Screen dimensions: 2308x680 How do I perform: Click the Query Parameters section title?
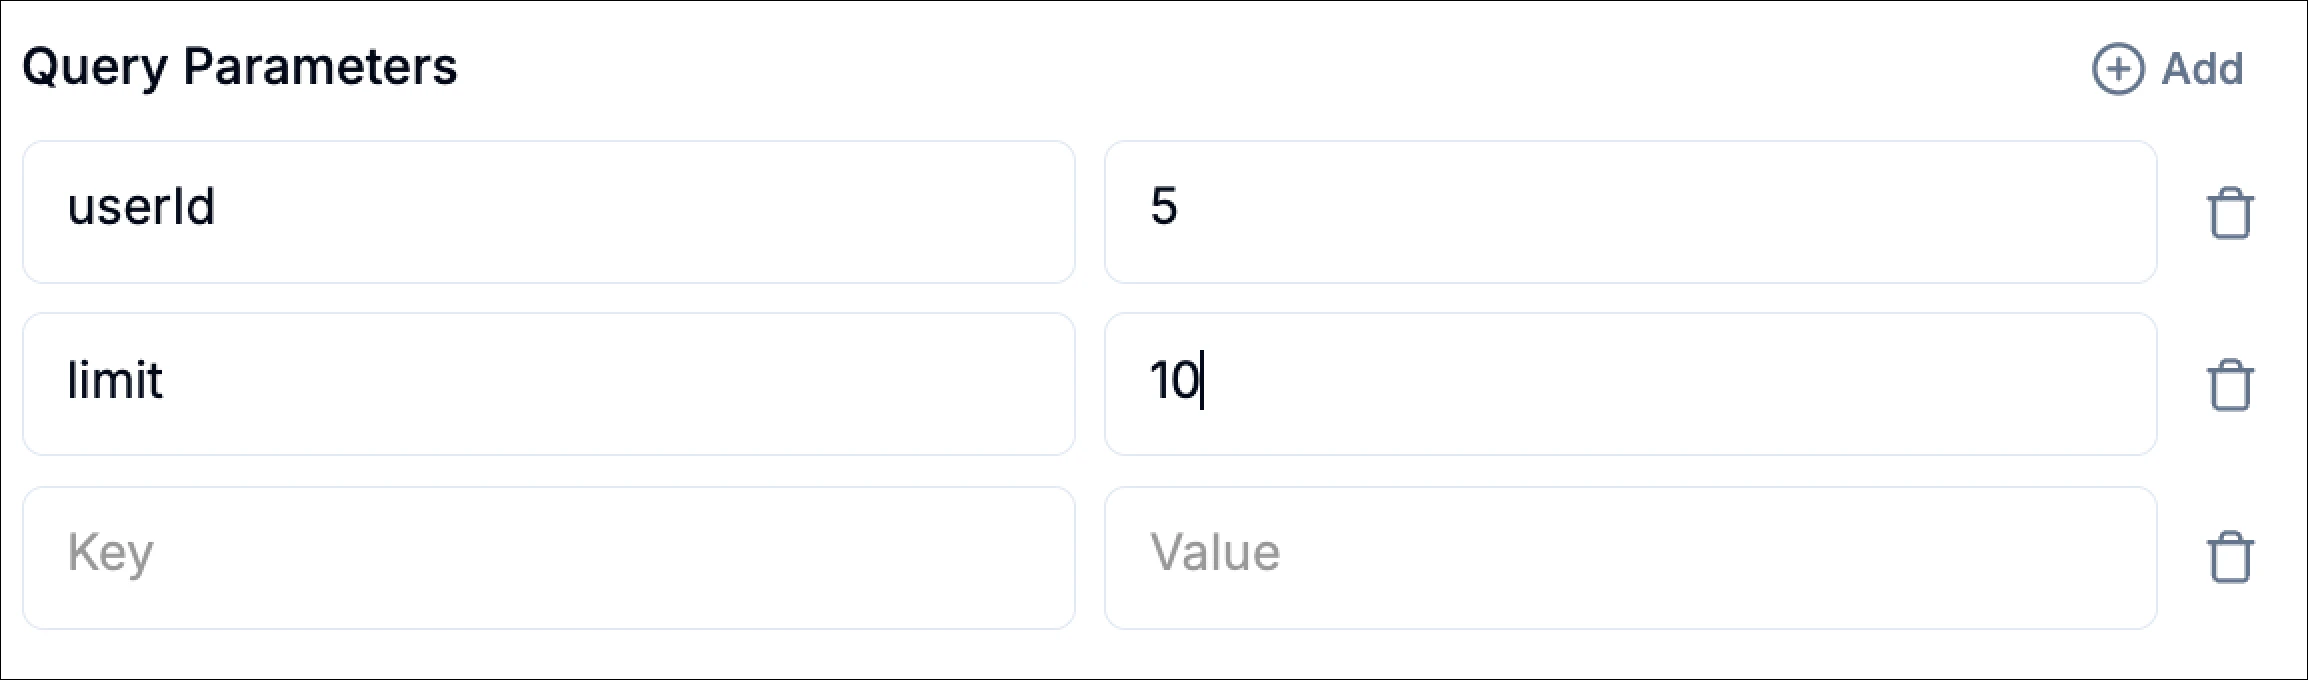click(242, 67)
